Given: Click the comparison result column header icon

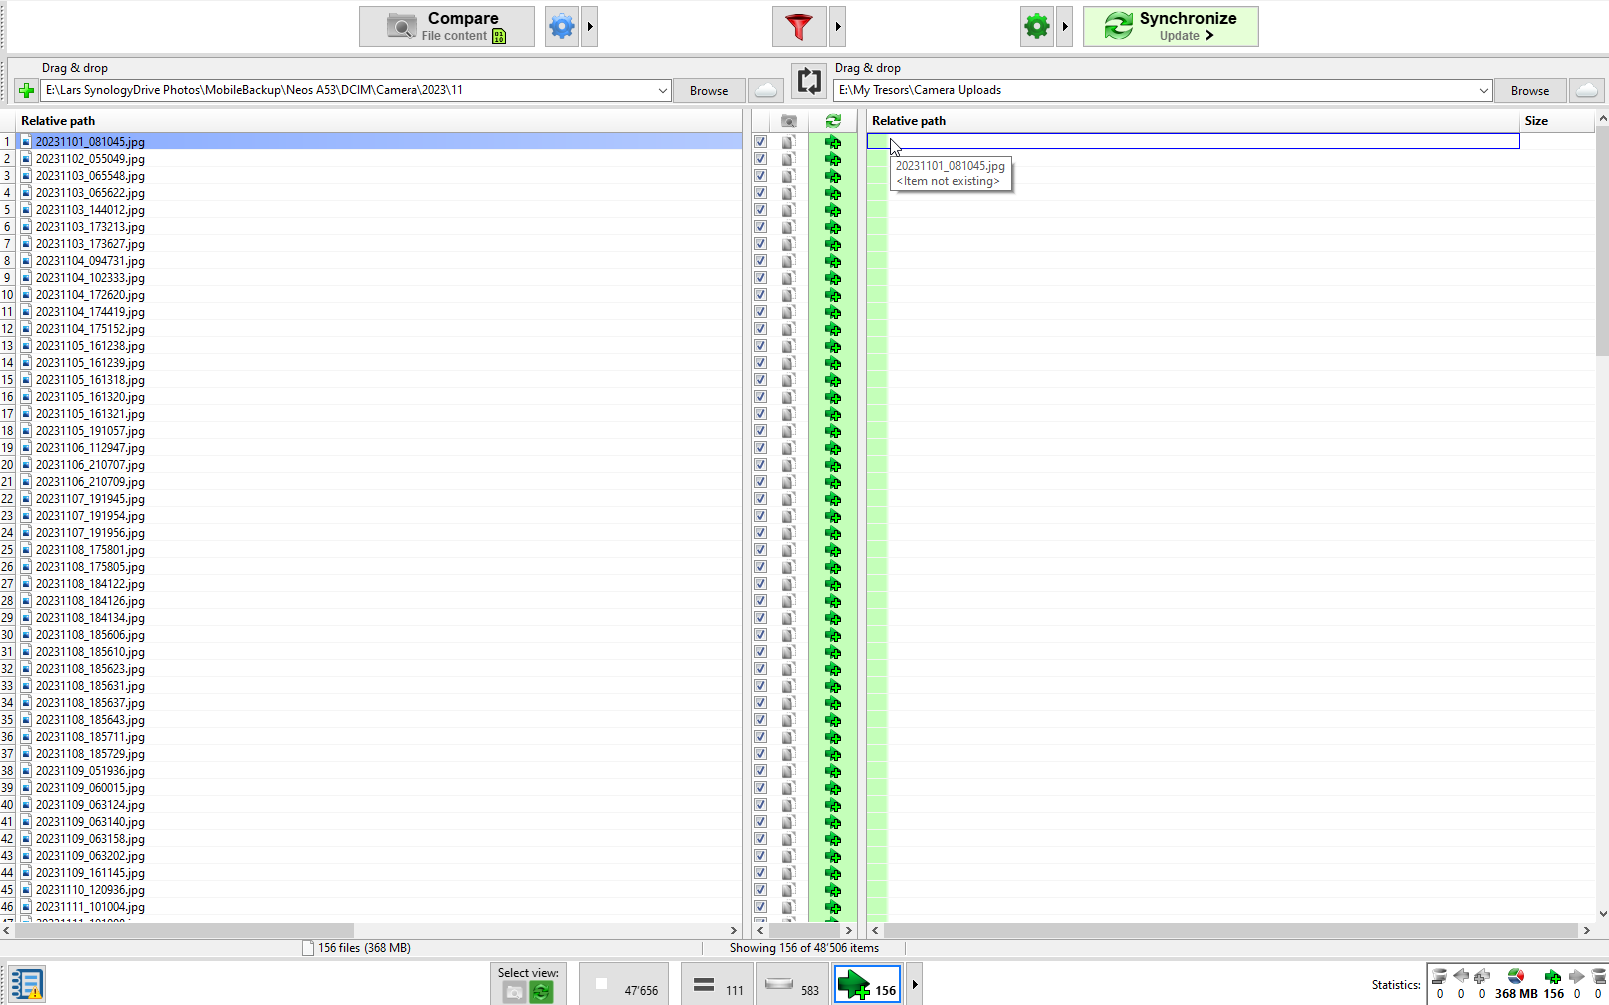Looking at the screenshot, I should [789, 121].
